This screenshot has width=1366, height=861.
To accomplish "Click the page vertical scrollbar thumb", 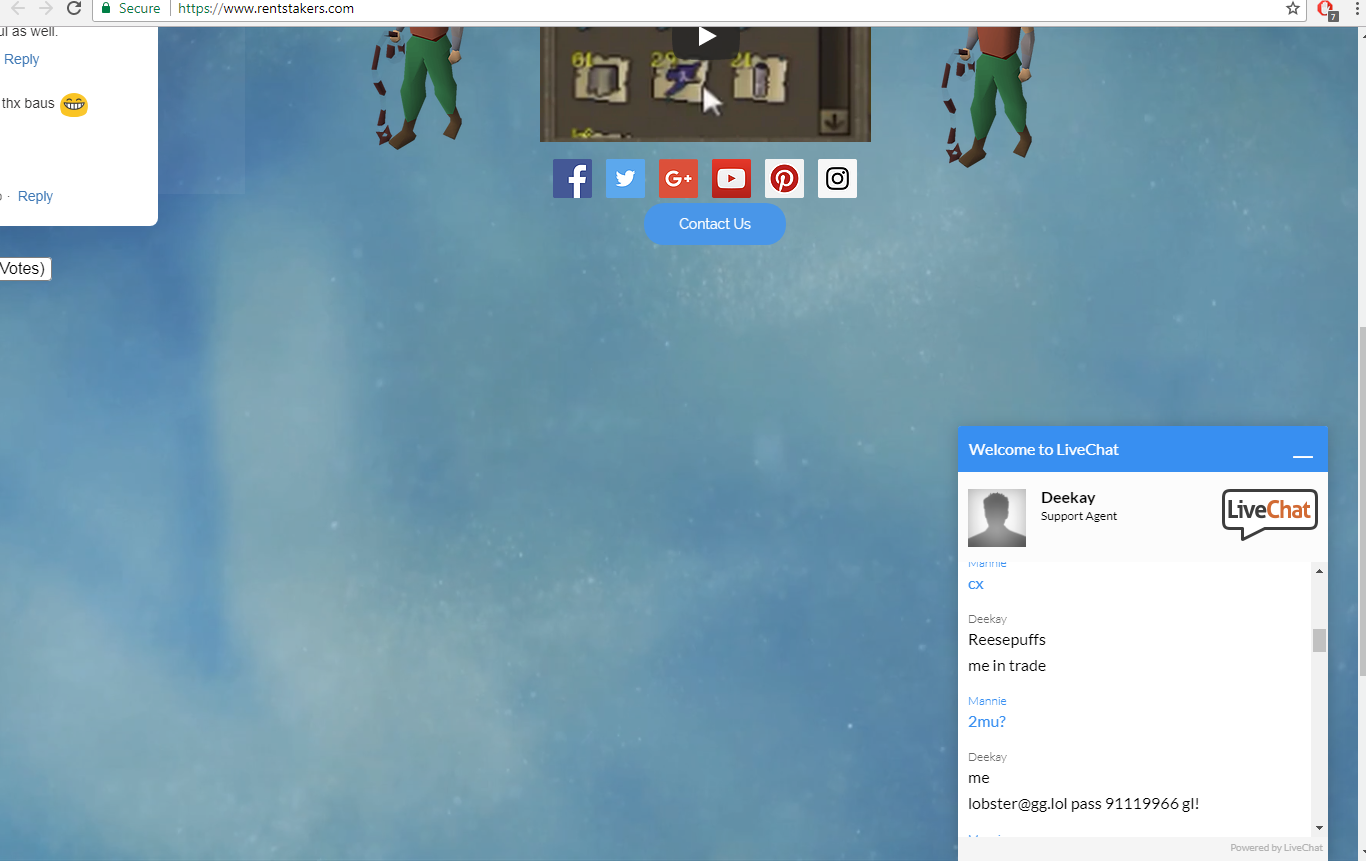I will (x=1361, y=501).
